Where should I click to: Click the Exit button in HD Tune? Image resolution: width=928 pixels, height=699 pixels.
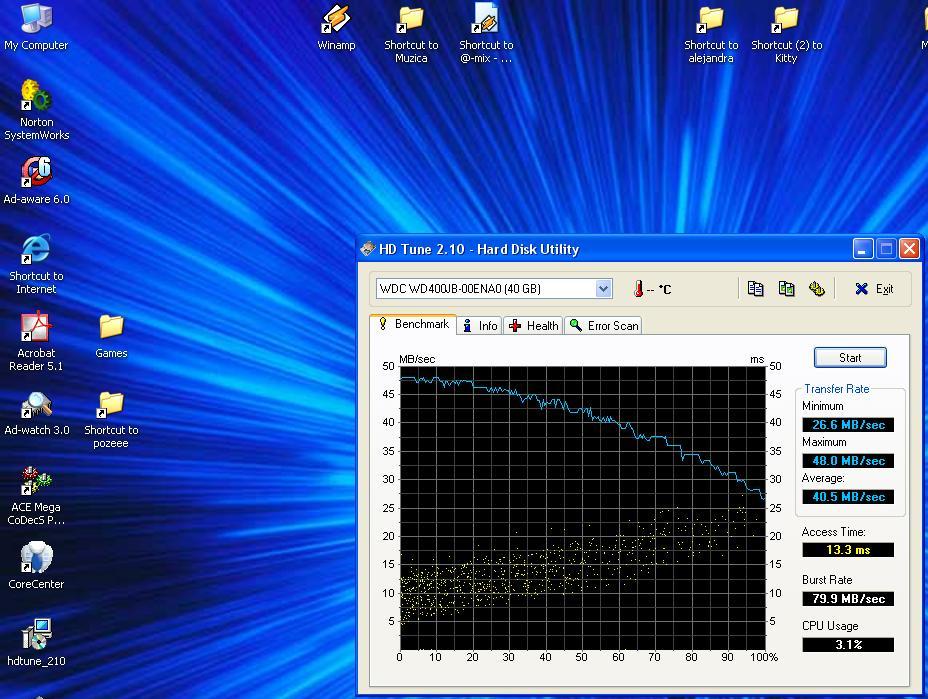tap(874, 289)
